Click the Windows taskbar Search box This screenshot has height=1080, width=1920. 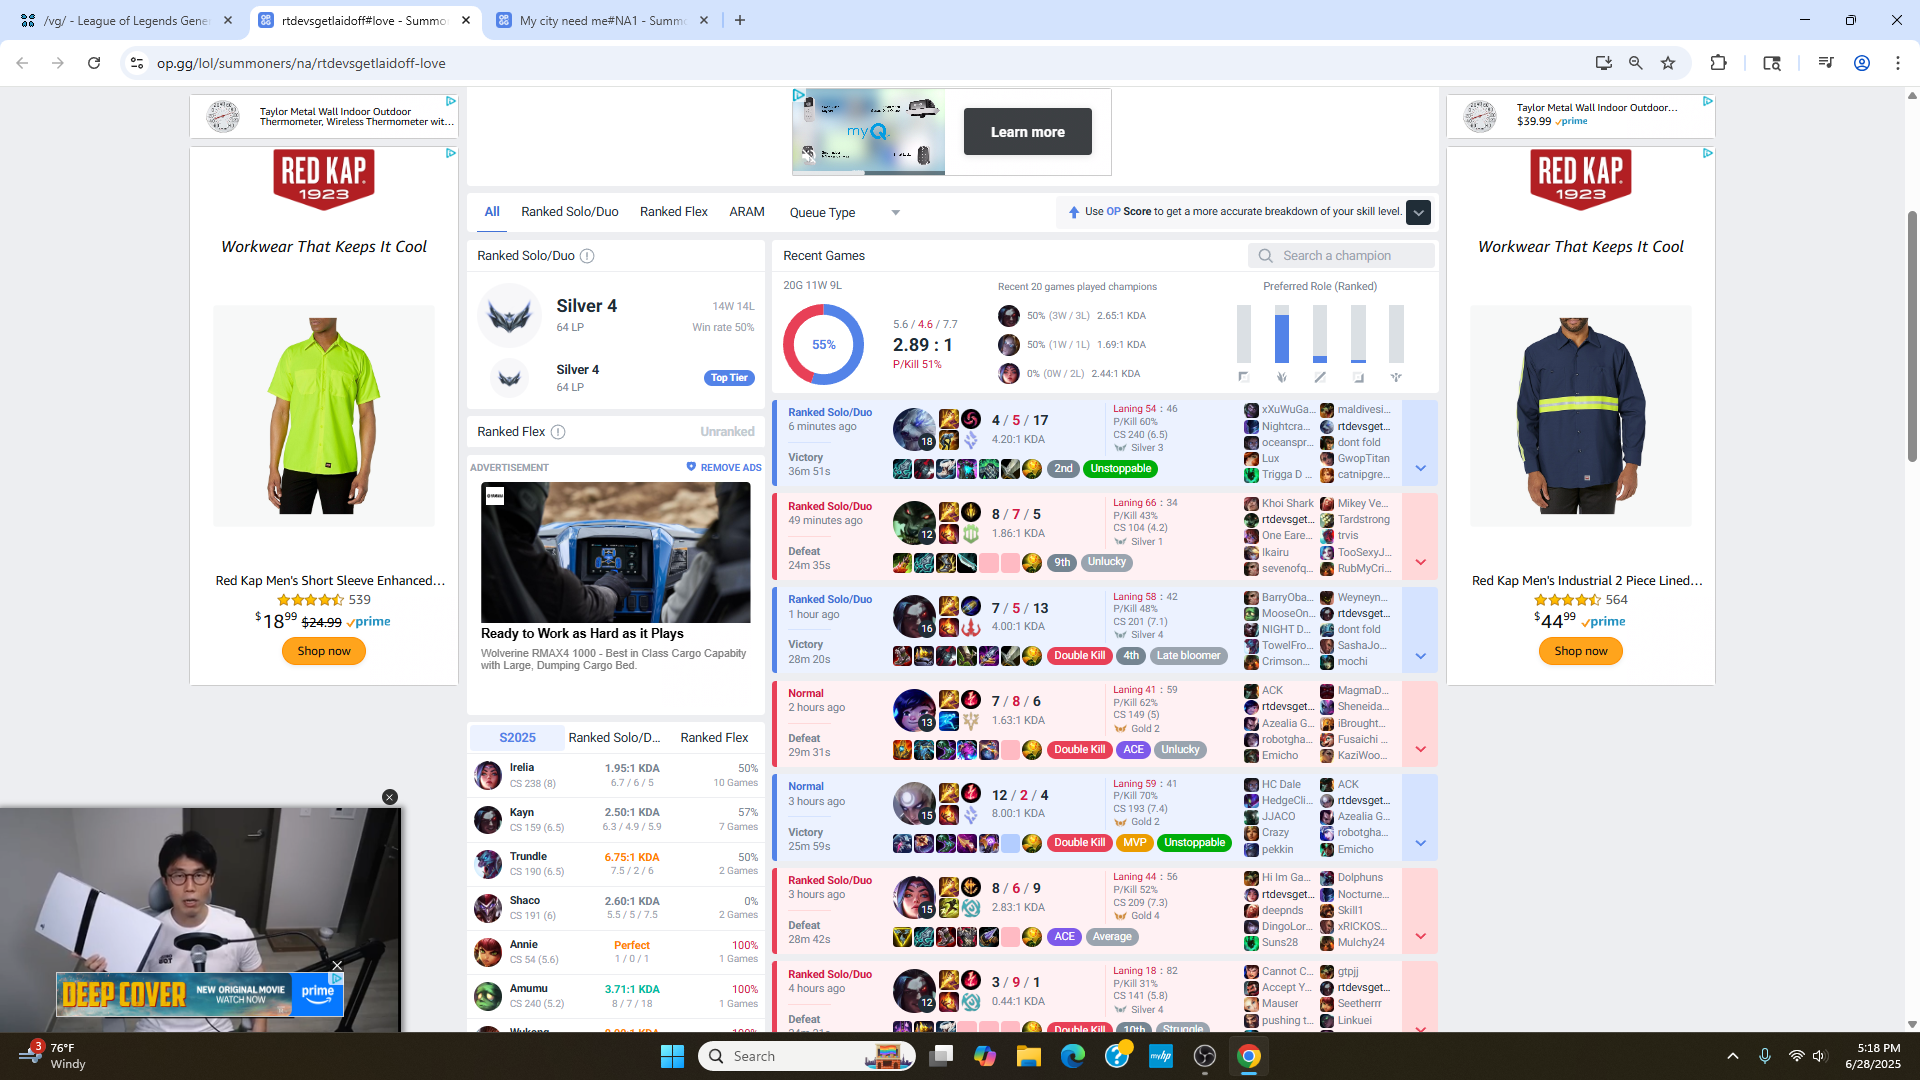tap(807, 1056)
